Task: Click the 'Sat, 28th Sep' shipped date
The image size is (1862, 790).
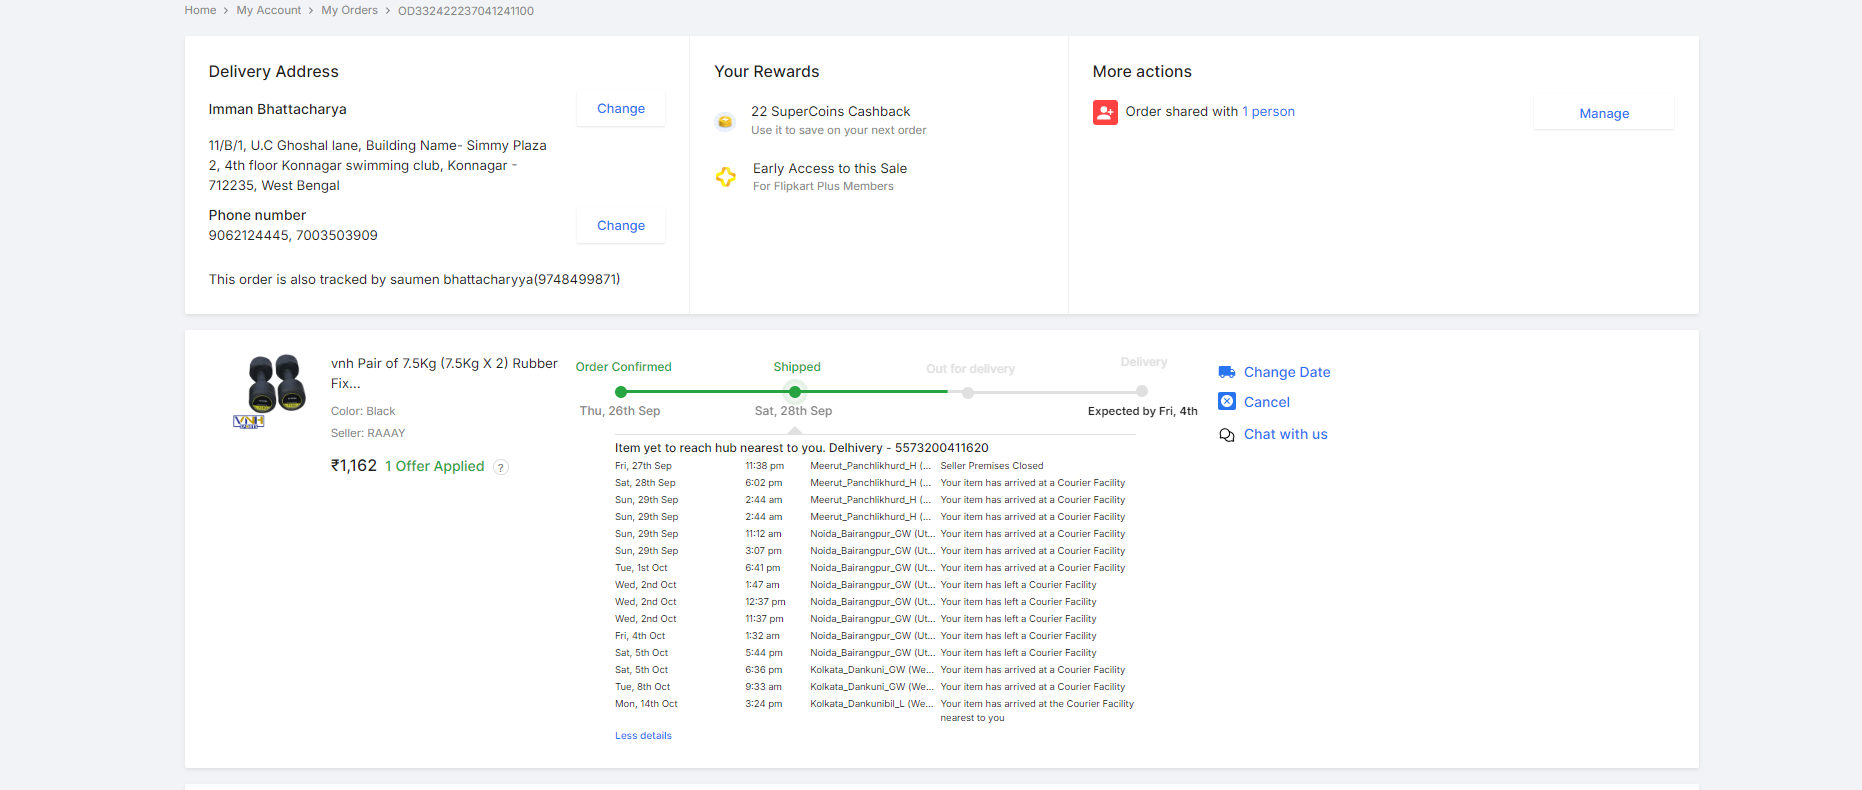Action: point(793,411)
